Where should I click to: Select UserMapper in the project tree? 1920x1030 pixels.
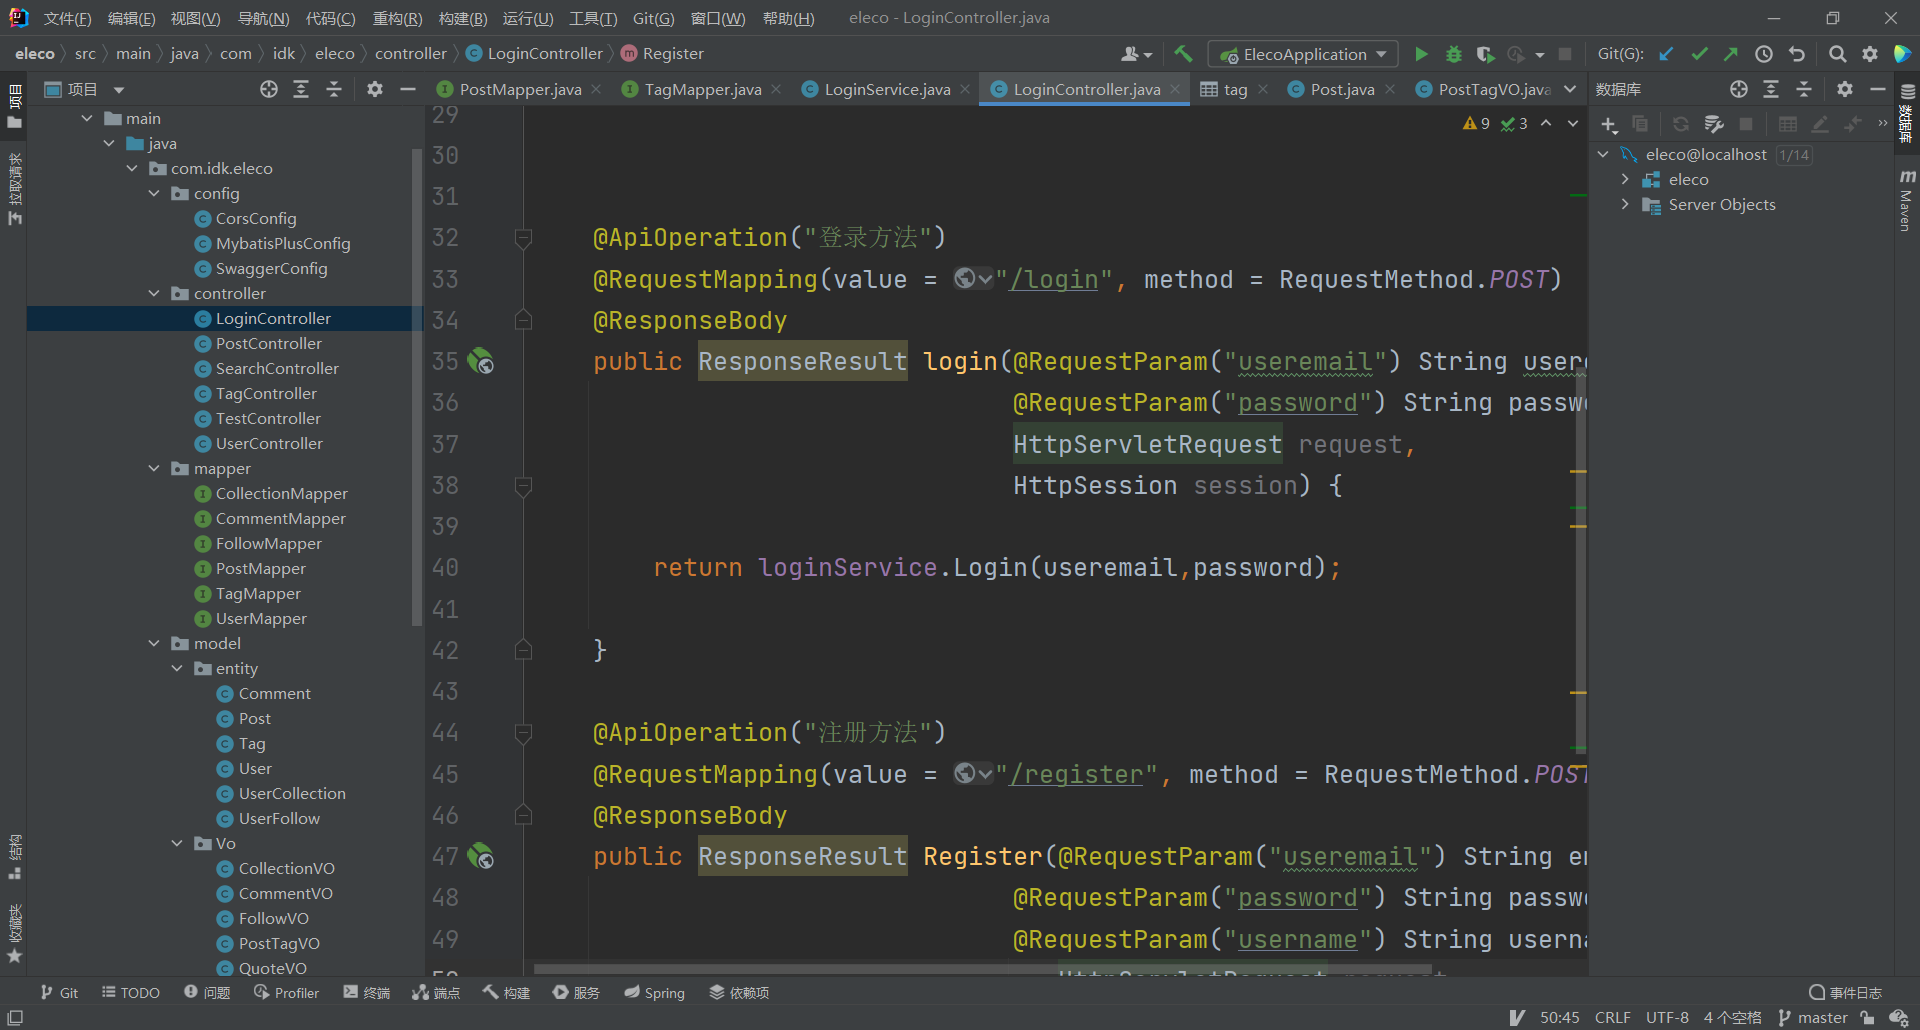point(261,618)
